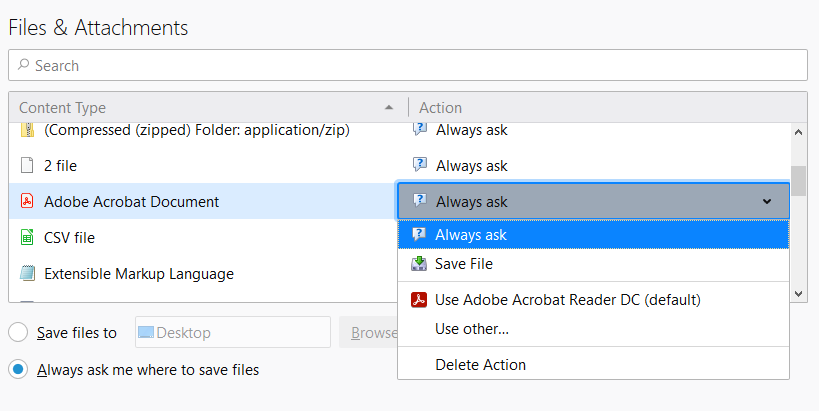Select the Save files to radio button

[x=18, y=332]
